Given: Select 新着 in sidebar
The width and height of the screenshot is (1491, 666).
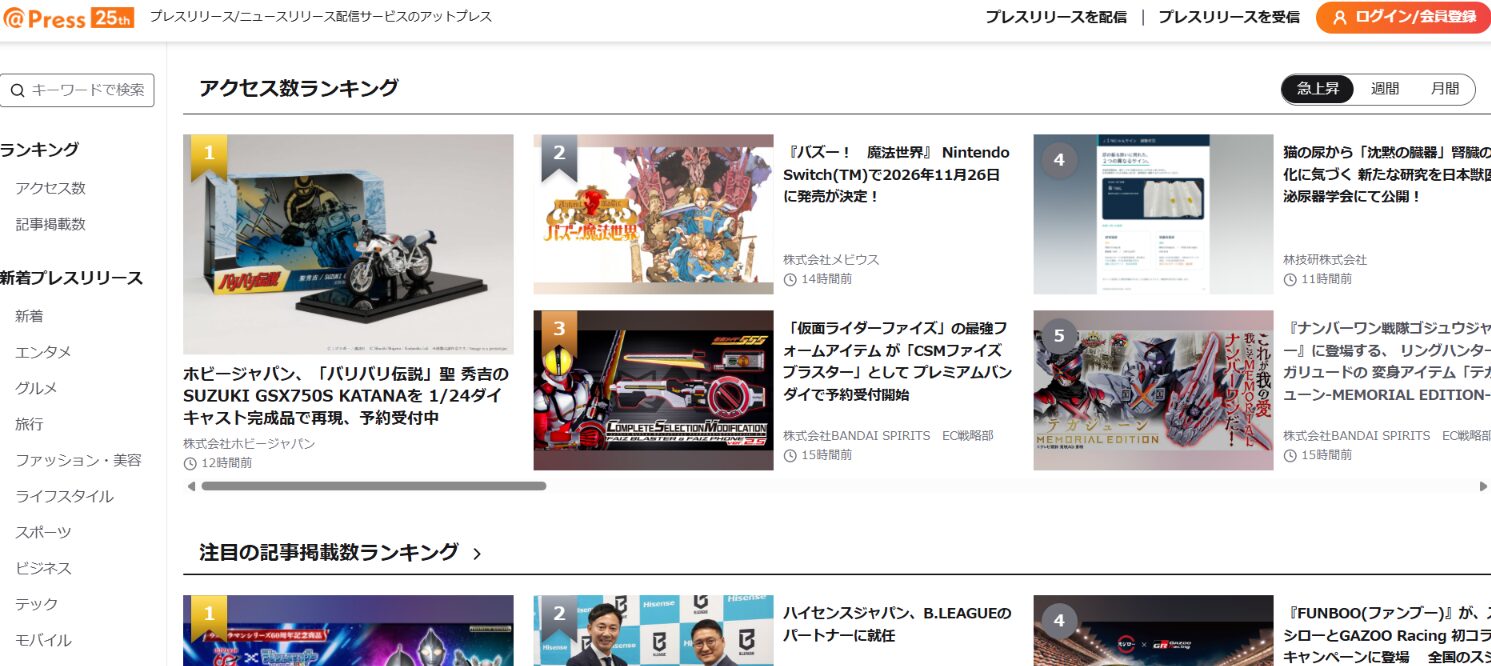Looking at the screenshot, I should (x=29, y=316).
